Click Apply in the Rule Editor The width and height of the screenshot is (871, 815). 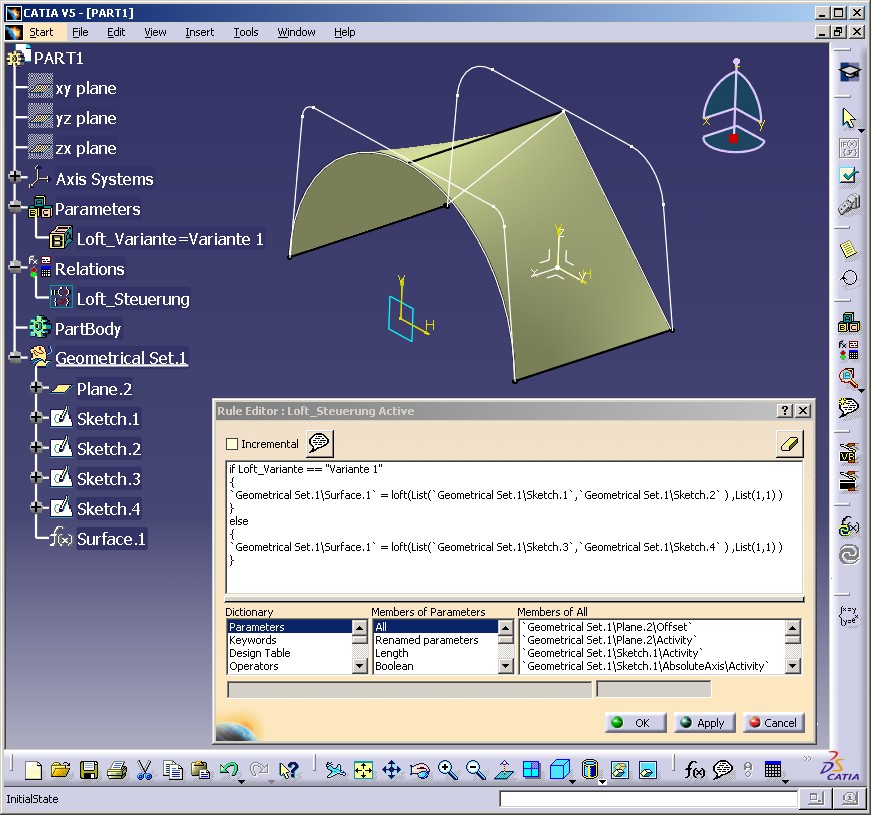704,723
